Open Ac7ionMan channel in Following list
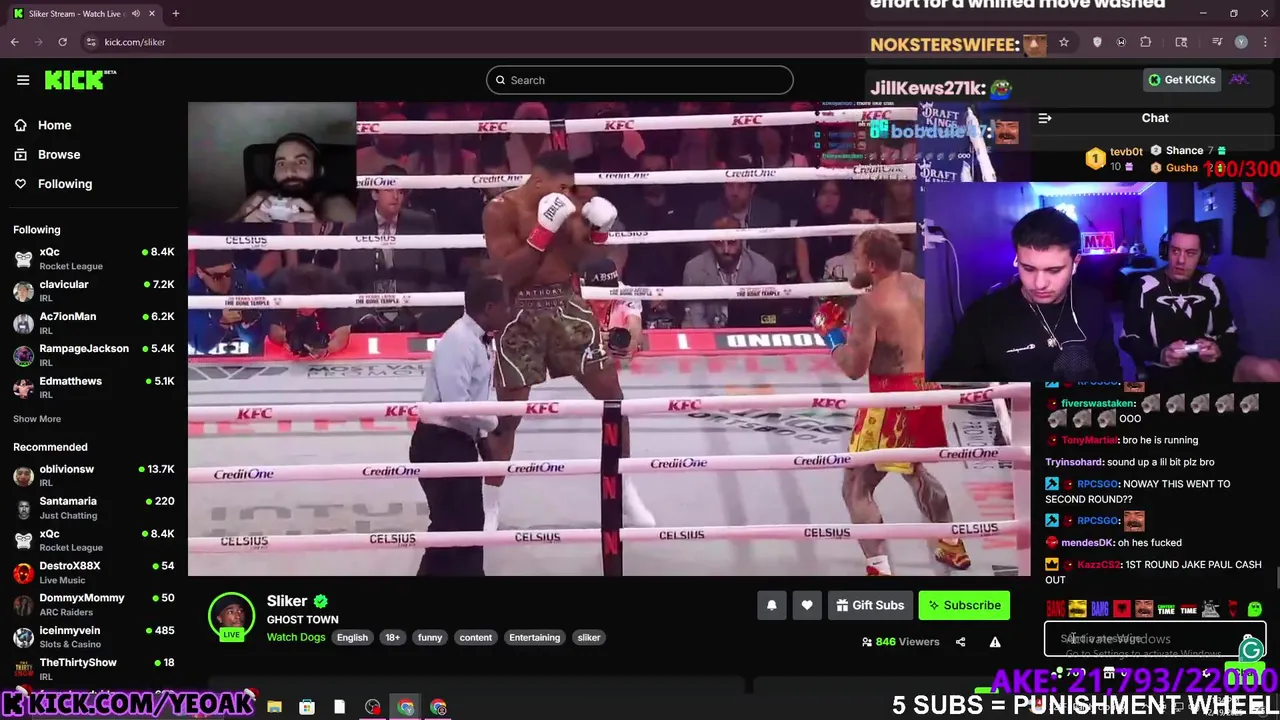 point(94,323)
